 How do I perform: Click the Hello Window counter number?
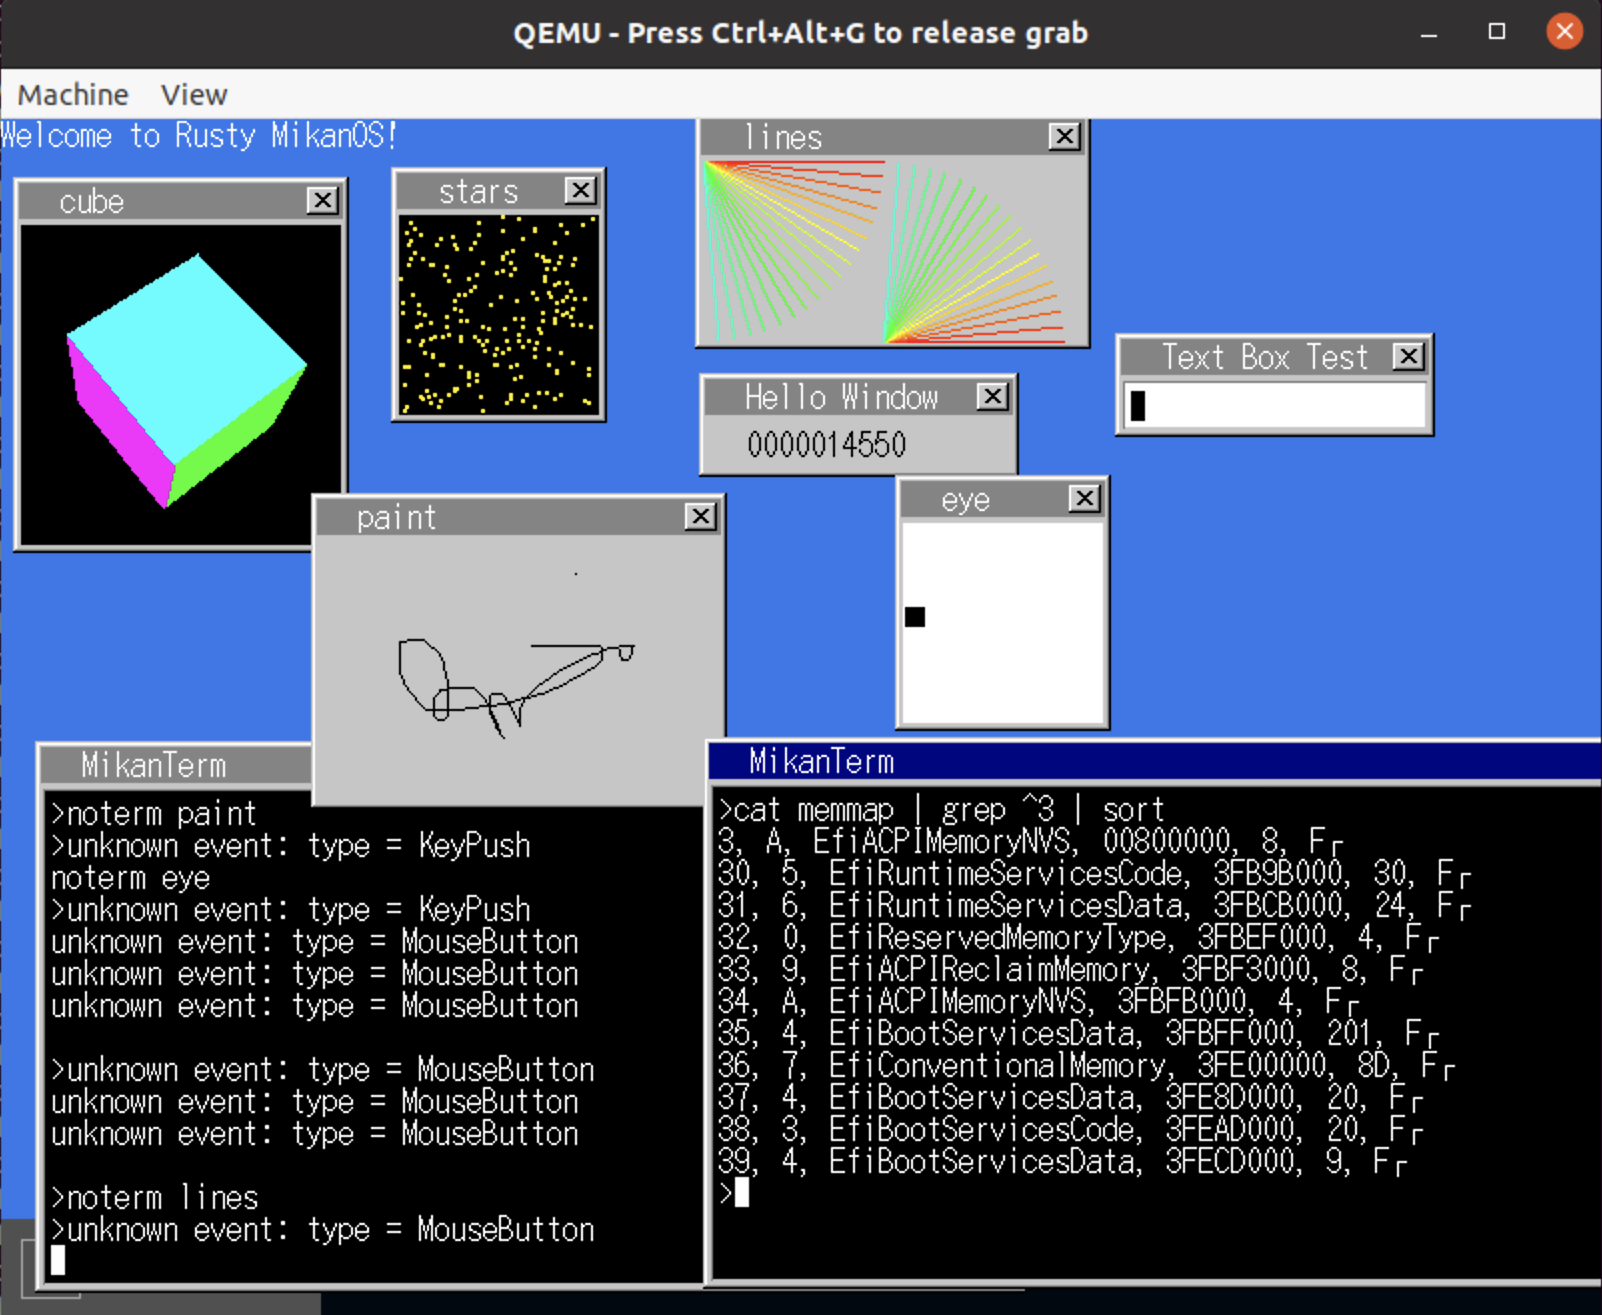coord(826,445)
